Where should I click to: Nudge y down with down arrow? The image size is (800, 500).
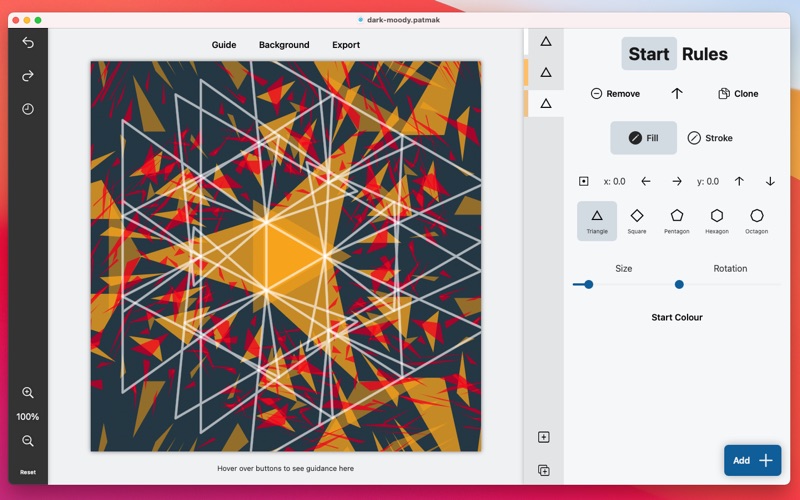(x=770, y=181)
